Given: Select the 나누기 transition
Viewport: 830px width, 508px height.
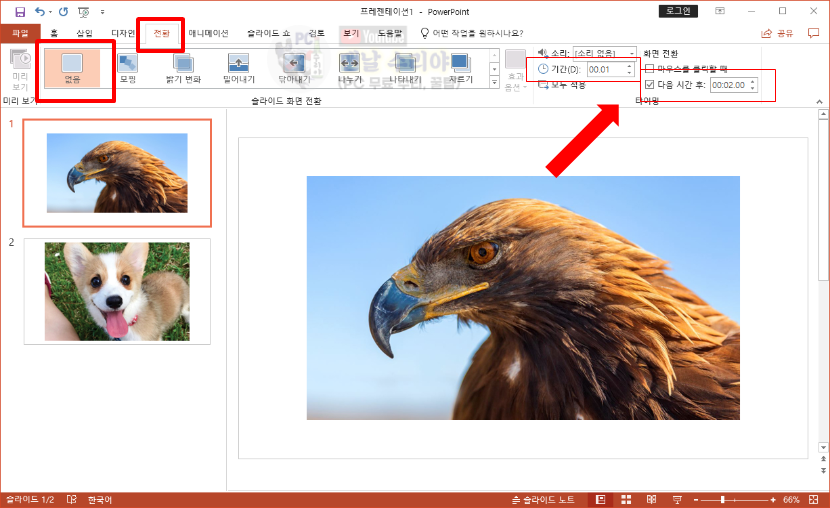Looking at the screenshot, I should (350, 68).
